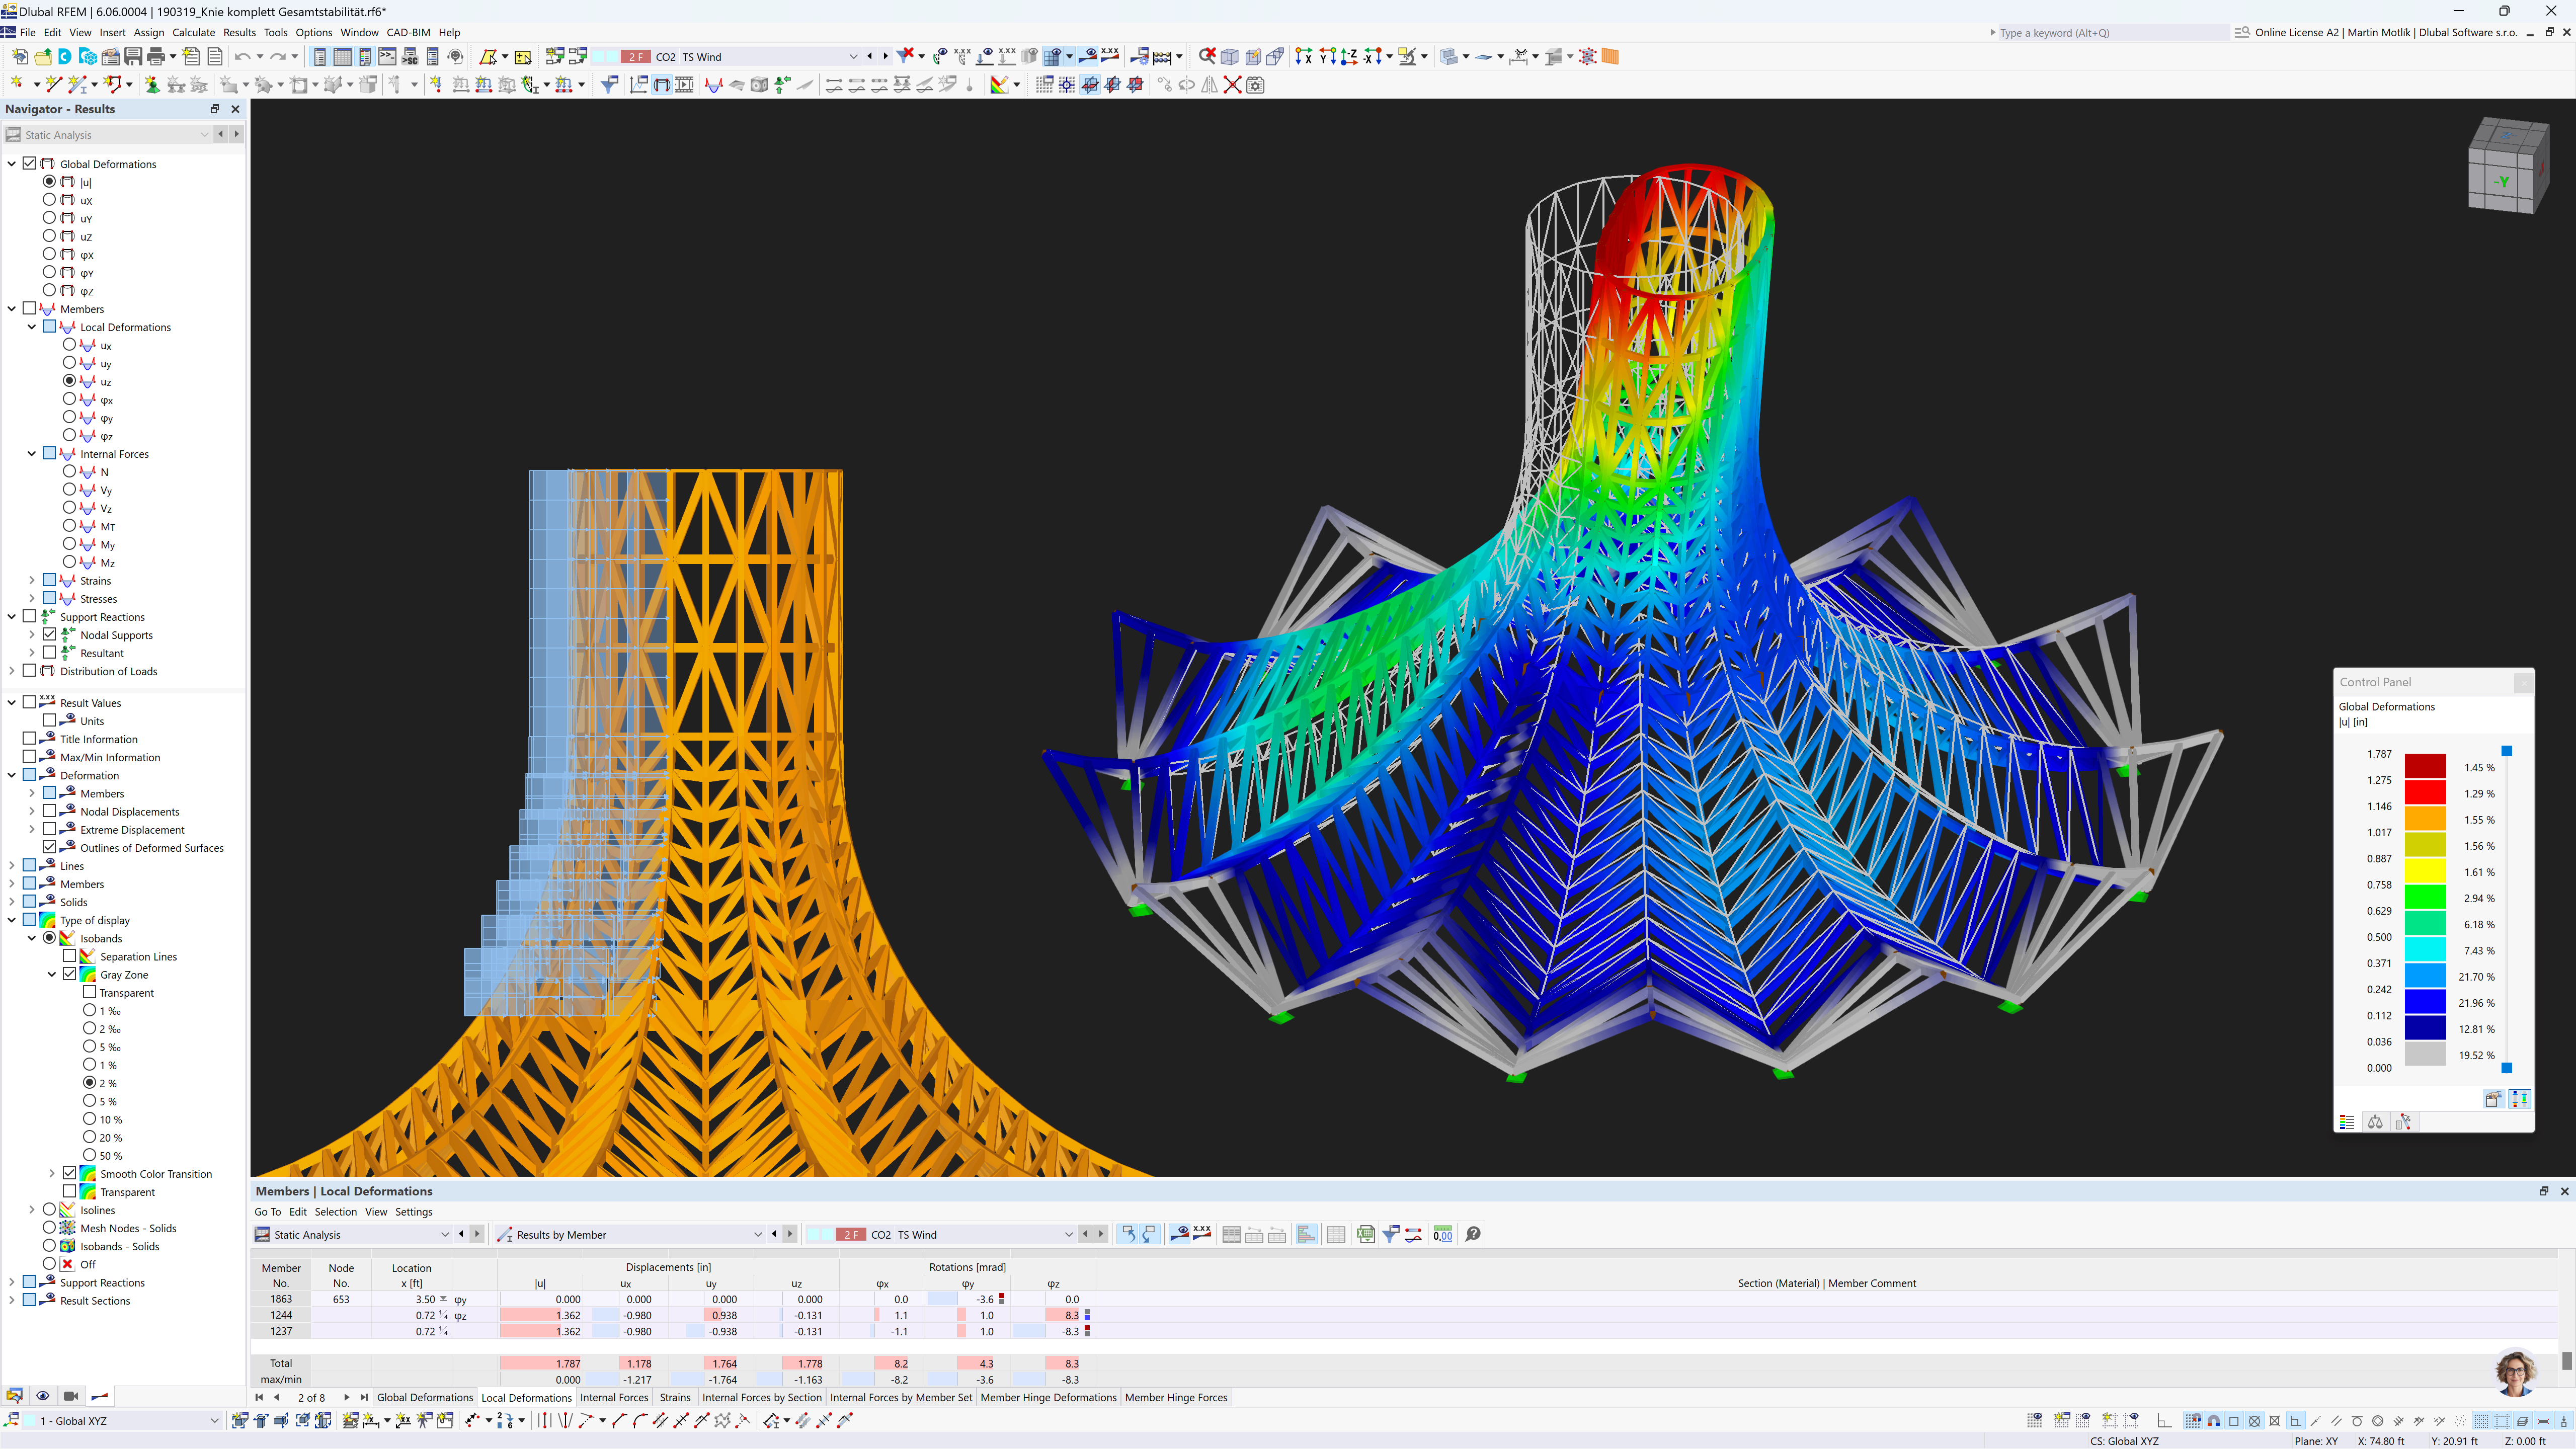Select the uz local deformation radio button

tap(70, 381)
